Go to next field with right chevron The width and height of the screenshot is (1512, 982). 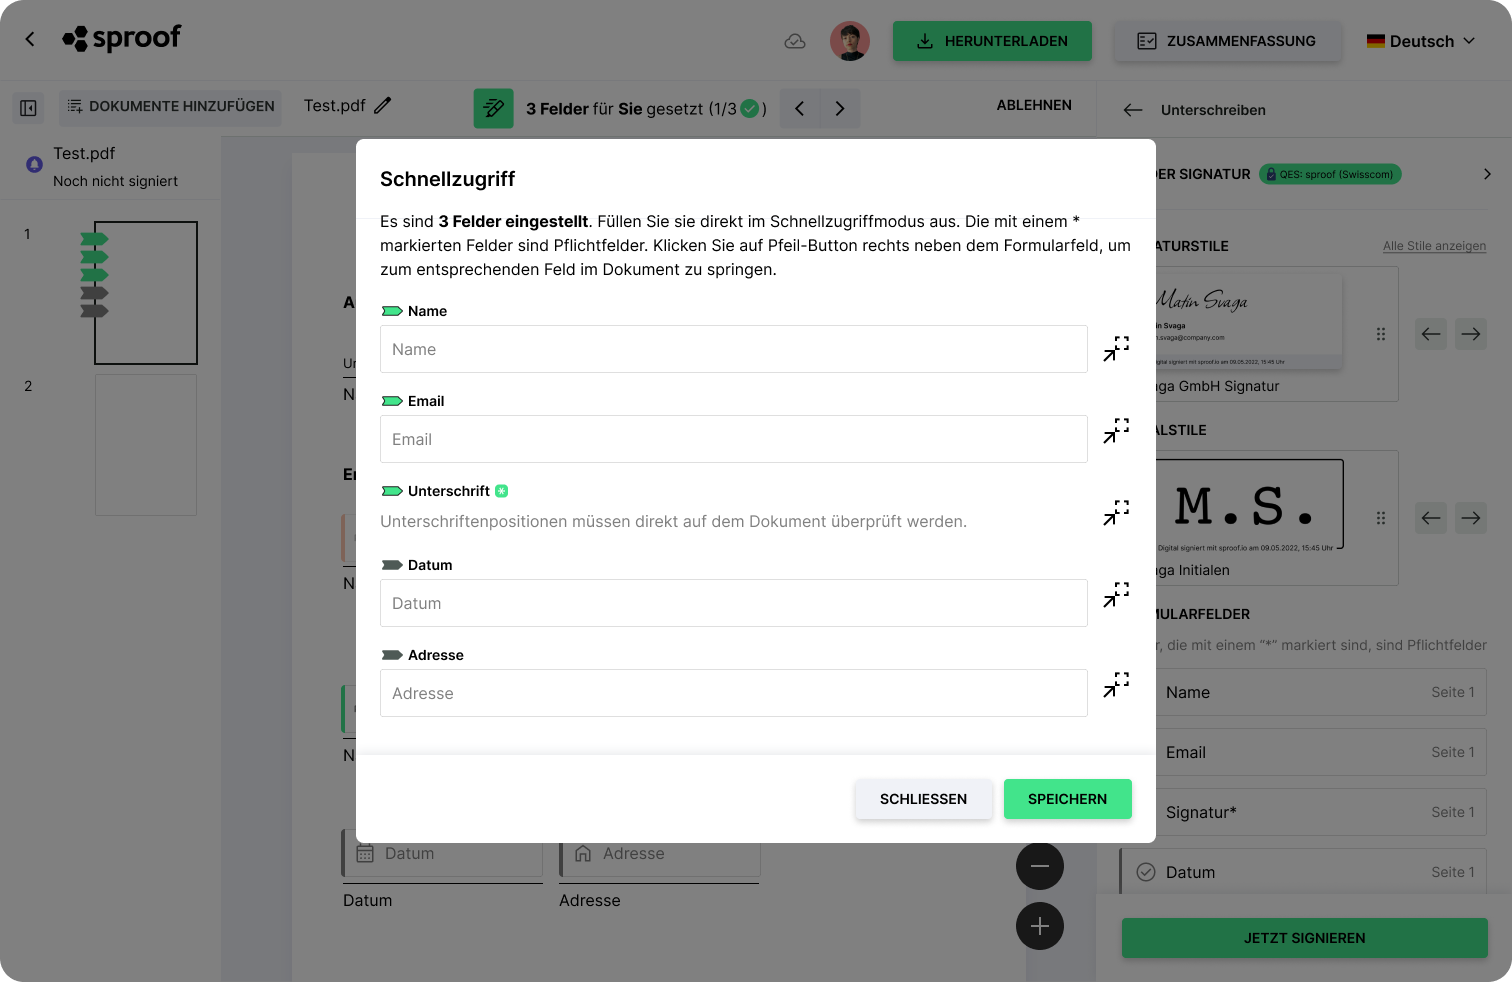point(840,108)
